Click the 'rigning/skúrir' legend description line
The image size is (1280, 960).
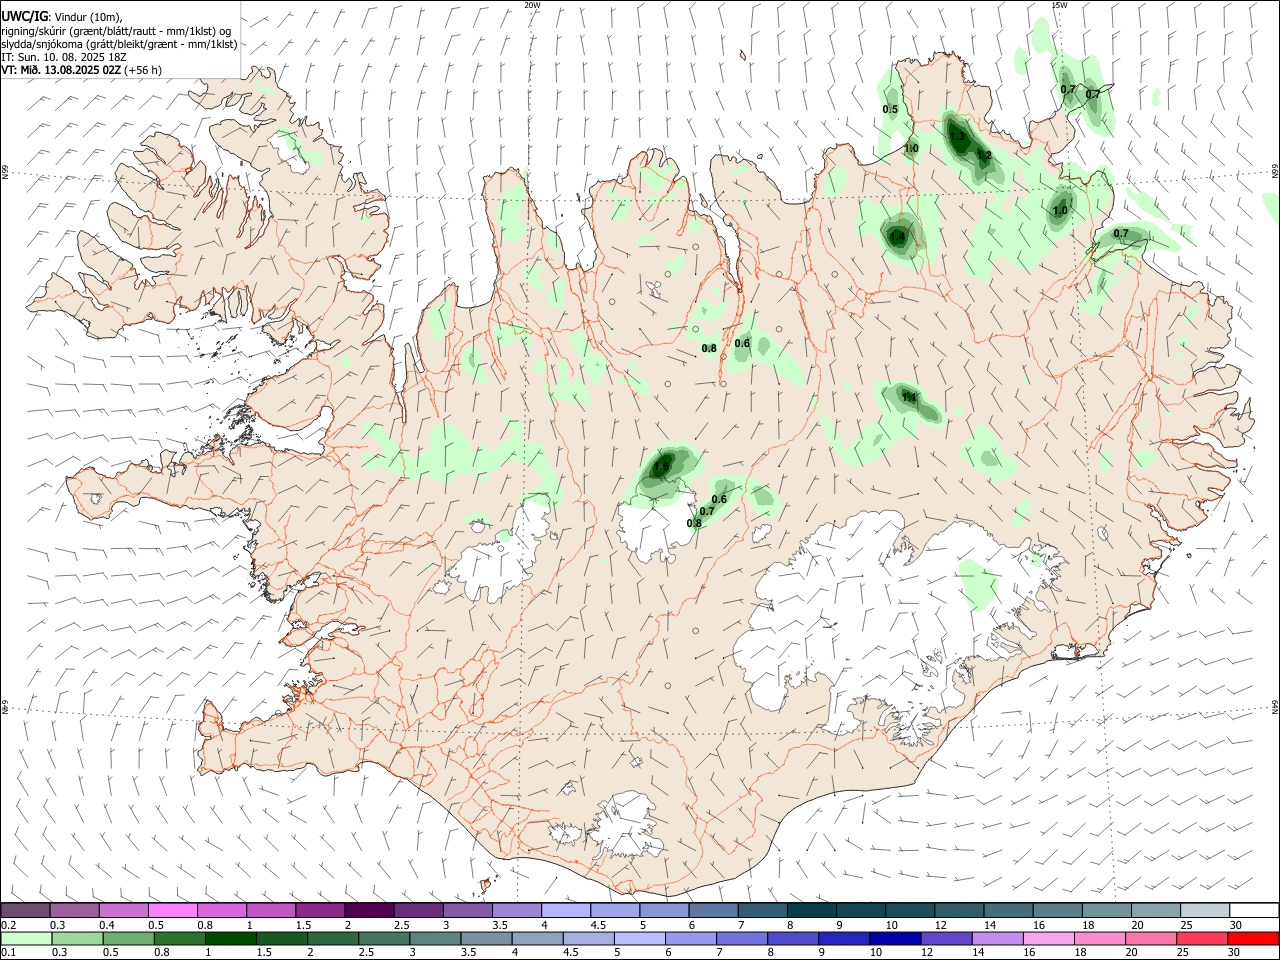pos(118,31)
